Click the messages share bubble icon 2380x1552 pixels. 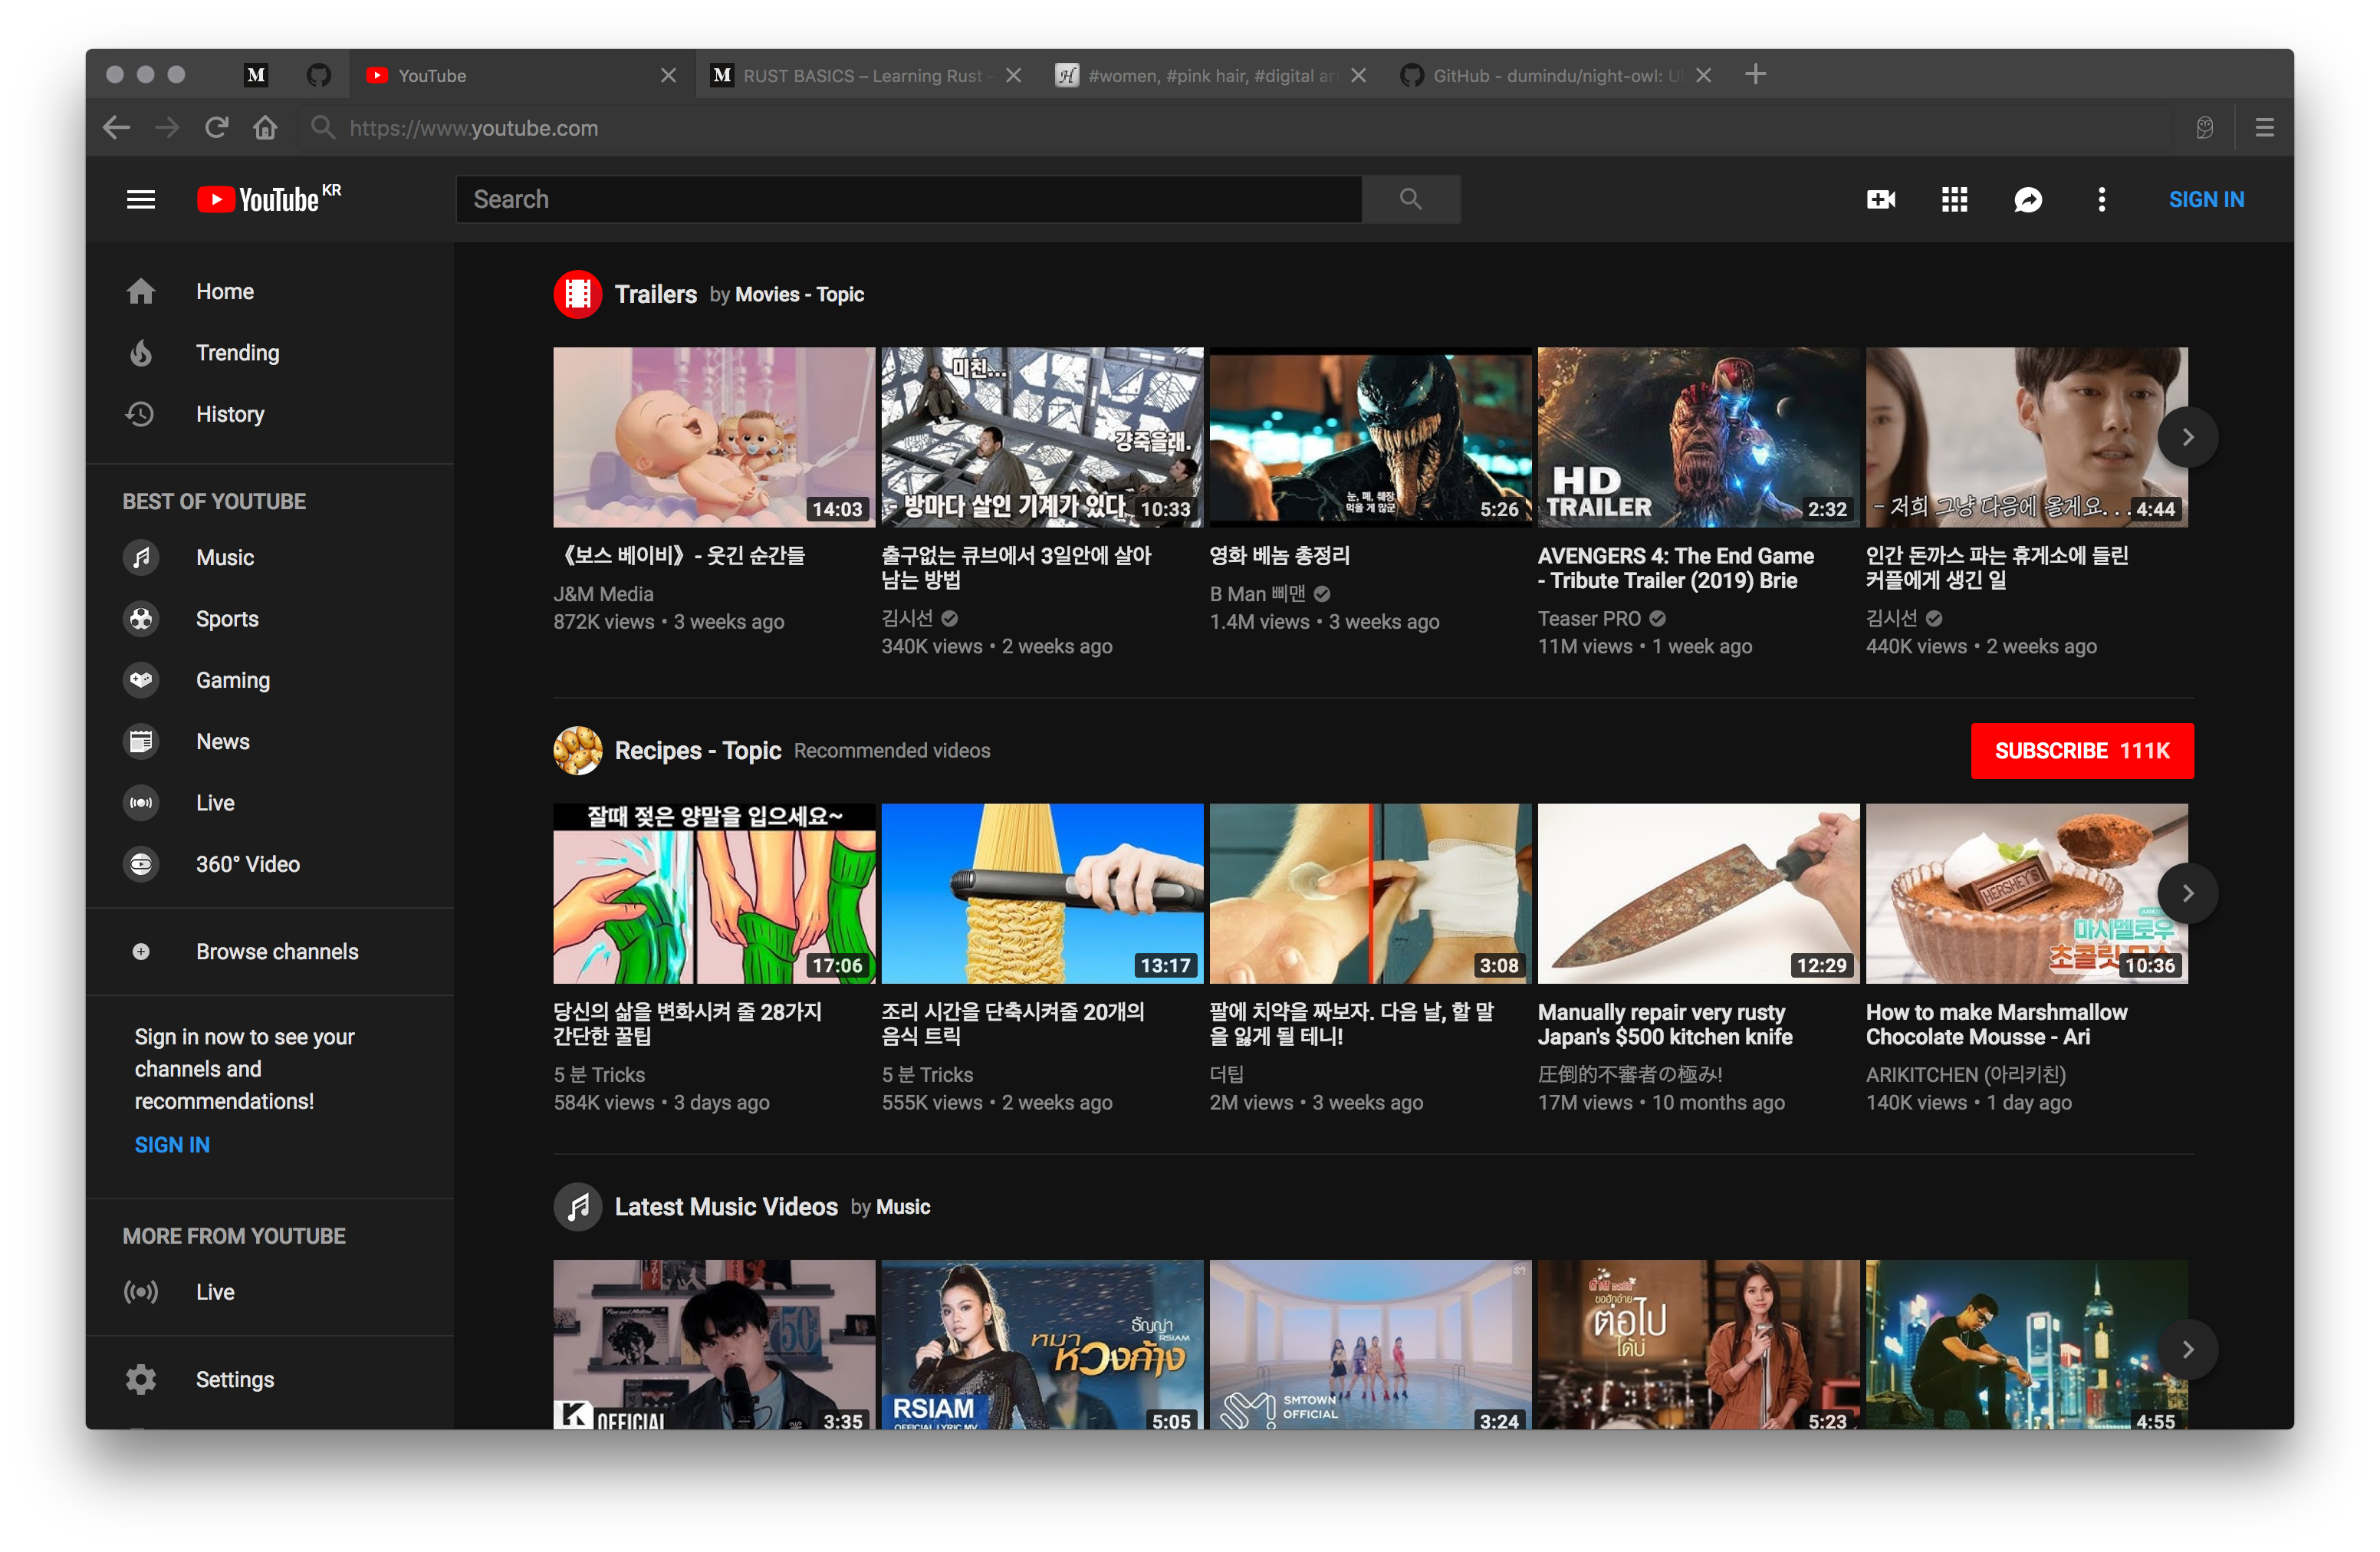tap(2027, 200)
